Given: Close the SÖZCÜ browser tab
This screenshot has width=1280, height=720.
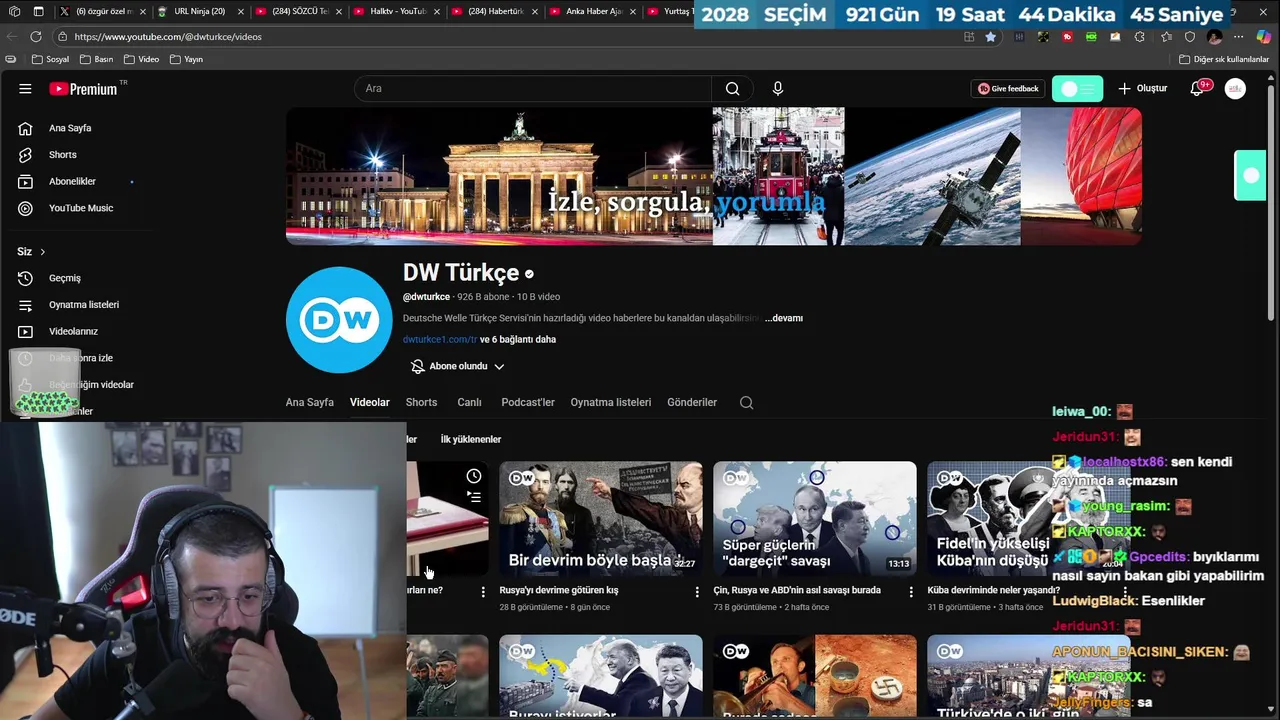Looking at the screenshot, I should (x=338, y=11).
